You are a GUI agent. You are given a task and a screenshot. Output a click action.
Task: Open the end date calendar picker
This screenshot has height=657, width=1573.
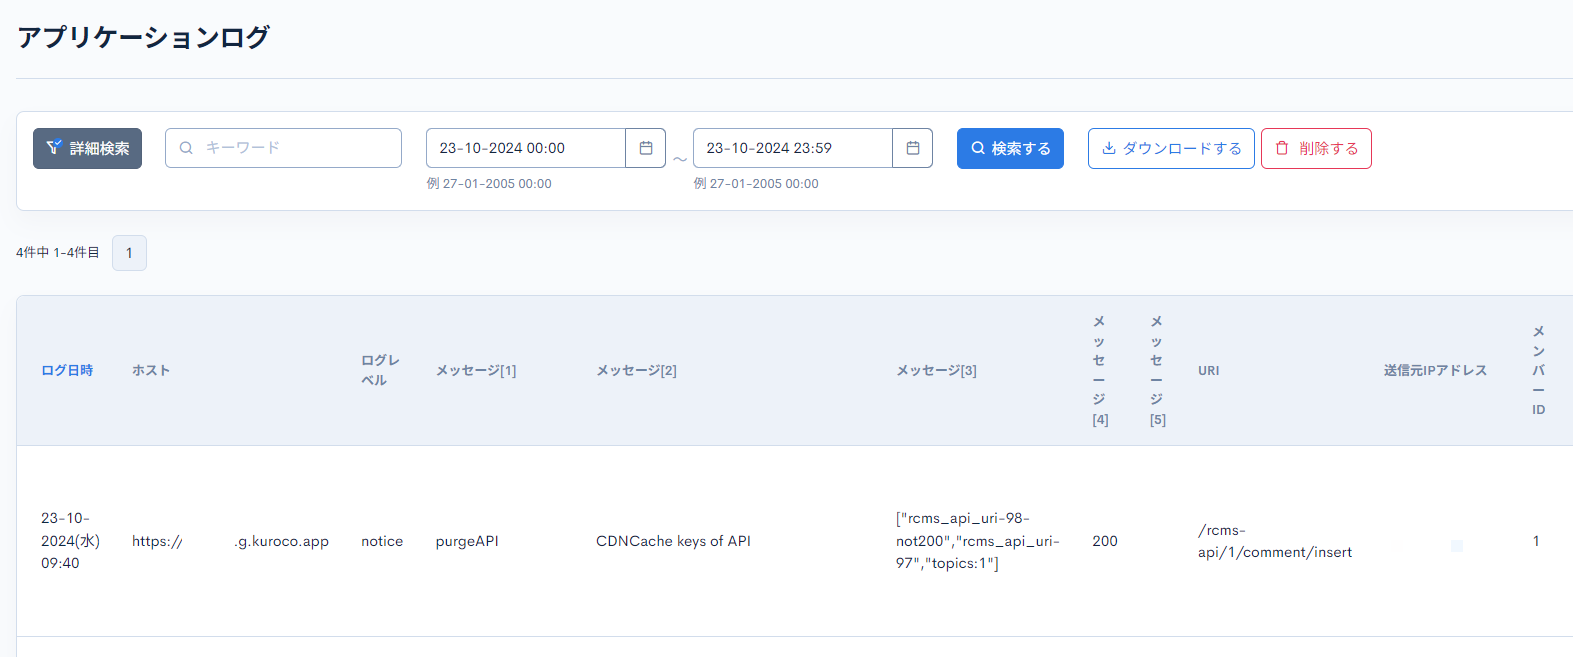point(913,148)
